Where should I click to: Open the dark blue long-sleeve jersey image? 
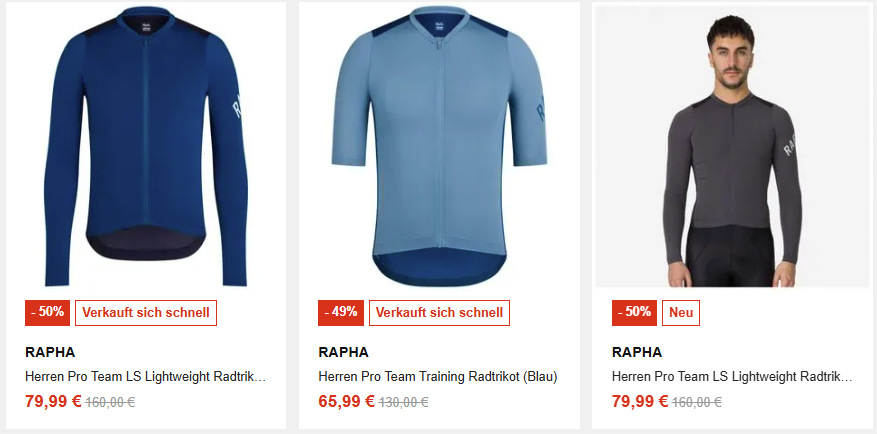click(146, 147)
